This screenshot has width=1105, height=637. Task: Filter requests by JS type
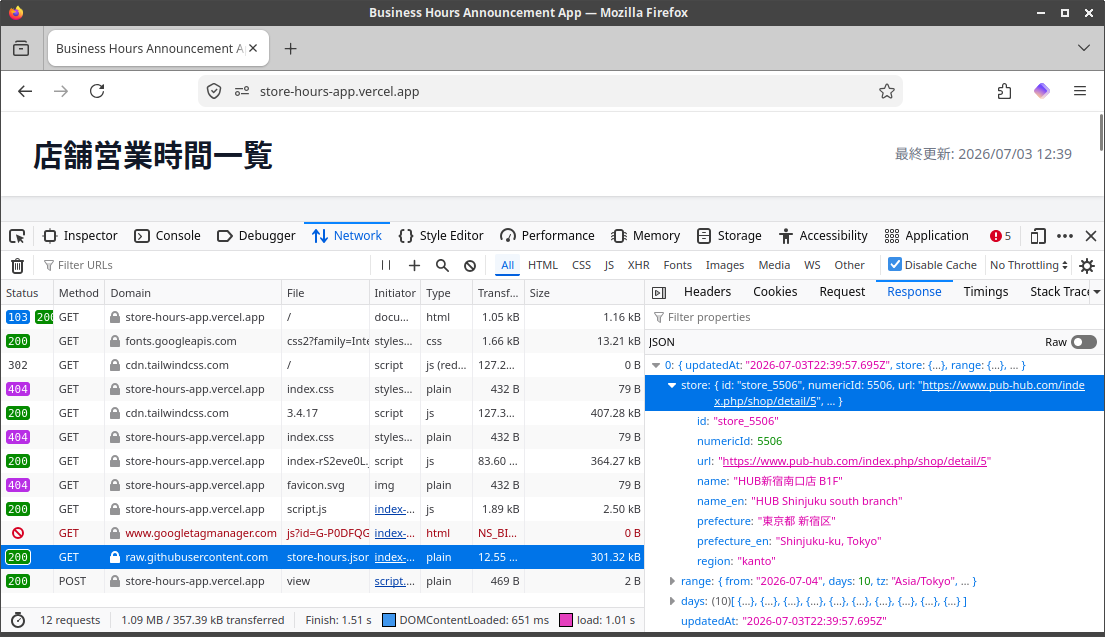(x=609, y=266)
